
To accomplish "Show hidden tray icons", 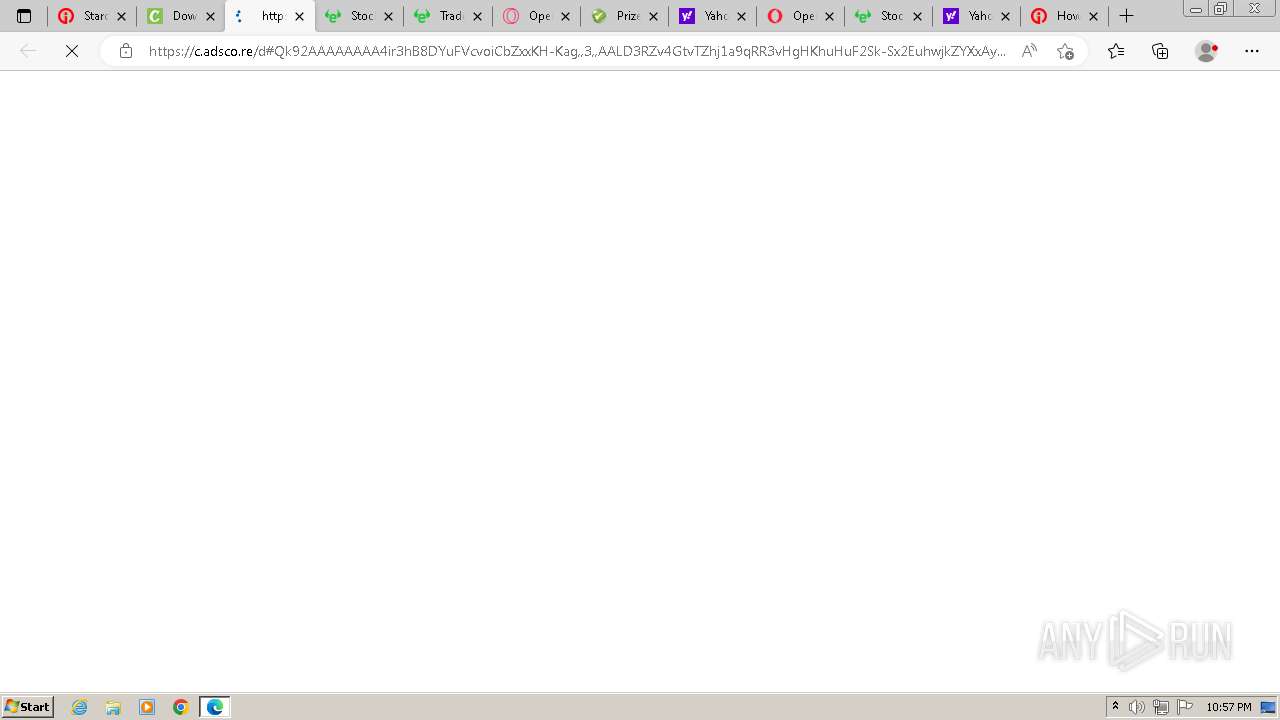I will (1115, 707).
